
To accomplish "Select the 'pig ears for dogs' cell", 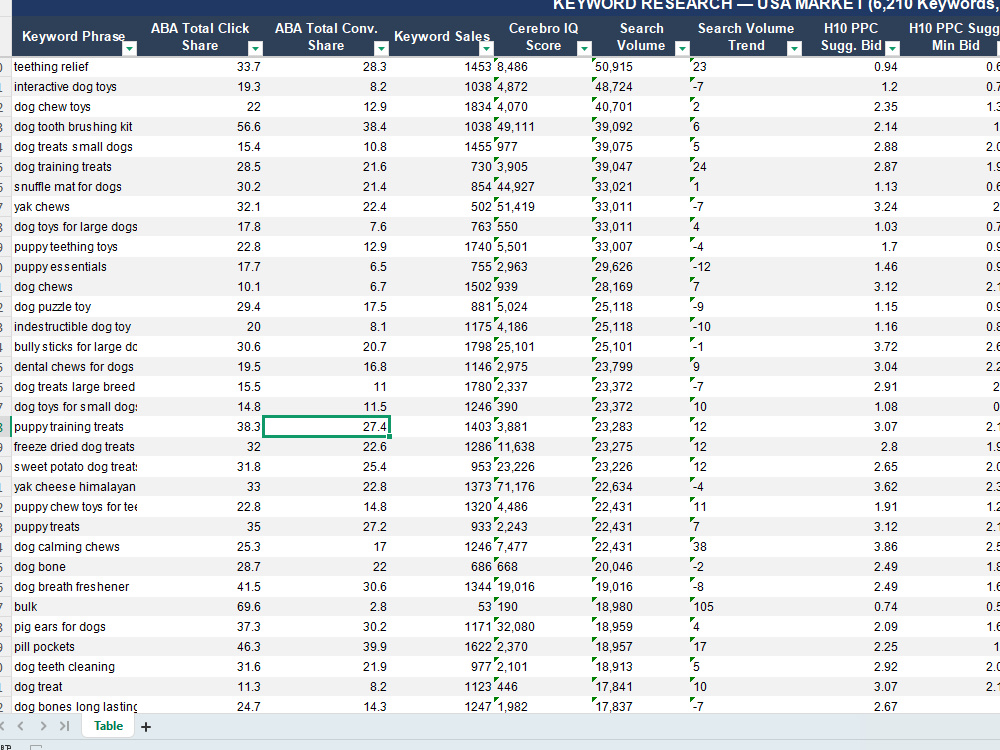I will click(74, 626).
